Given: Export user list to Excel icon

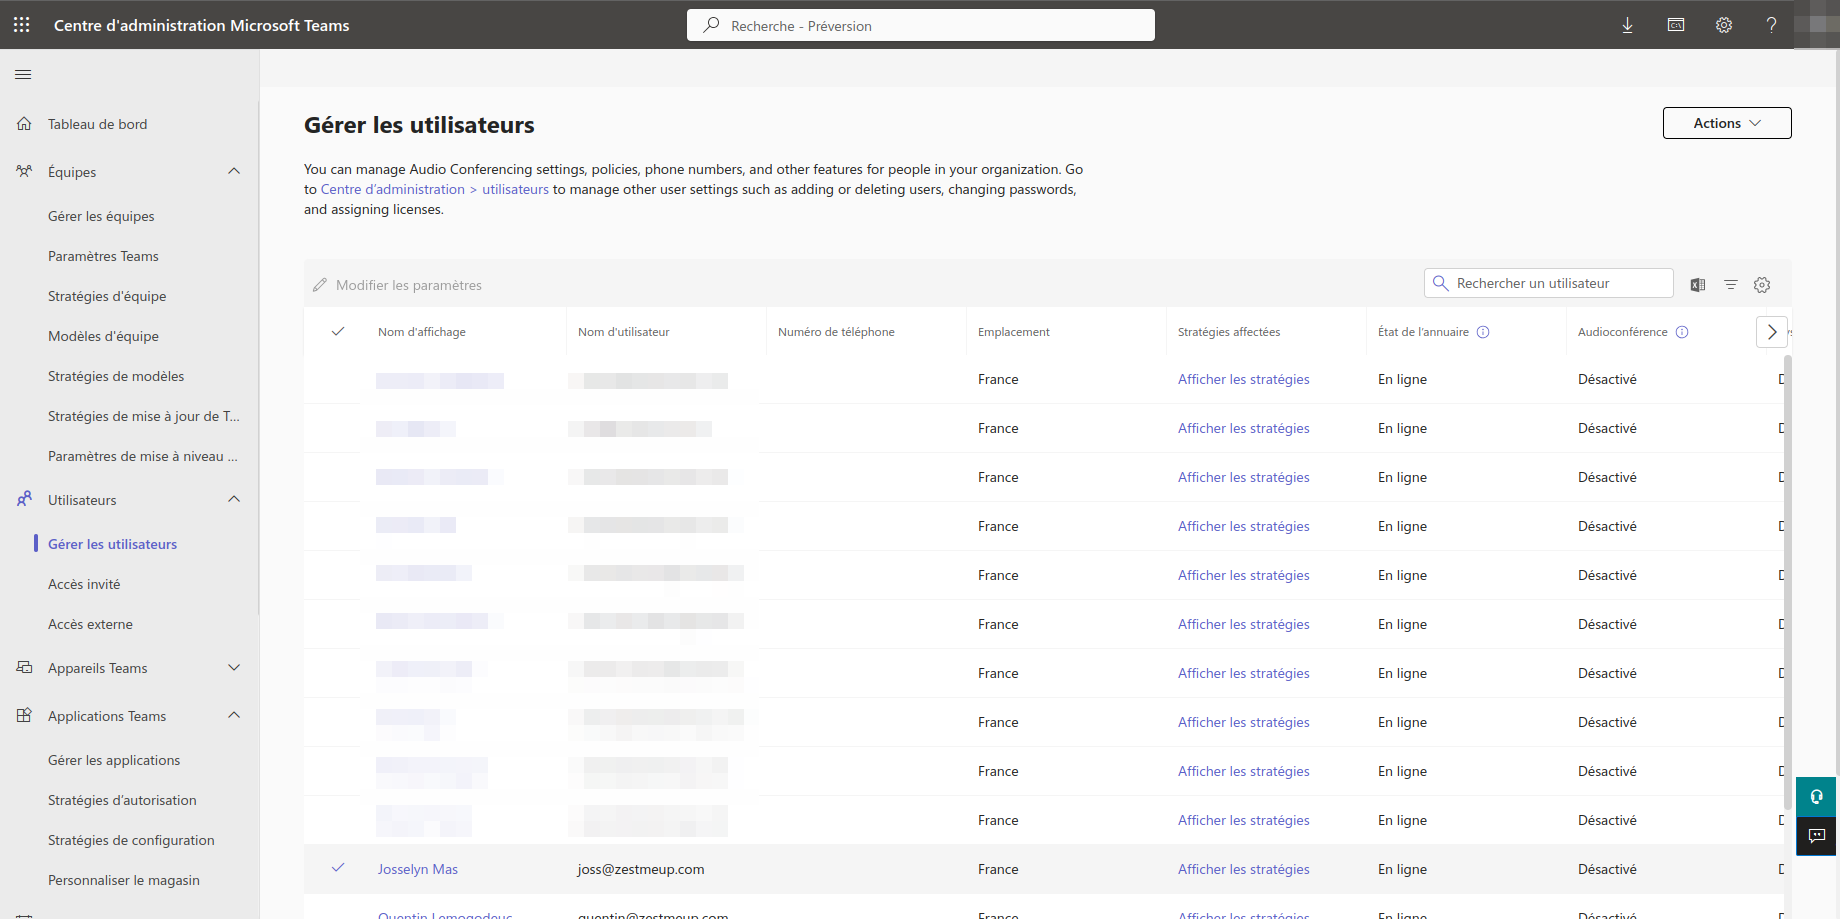Looking at the screenshot, I should tap(1697, 285).
